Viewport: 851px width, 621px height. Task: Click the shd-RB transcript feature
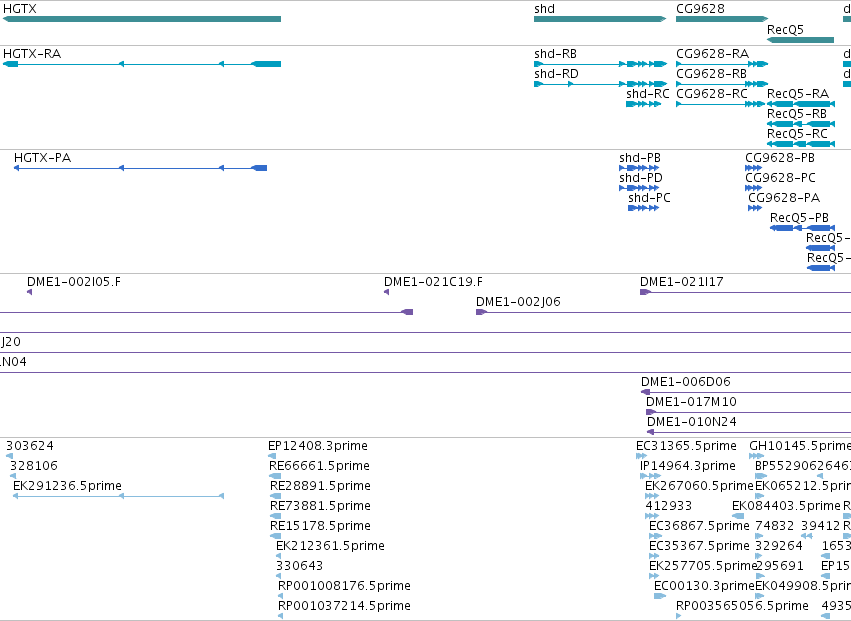[600, 64]
